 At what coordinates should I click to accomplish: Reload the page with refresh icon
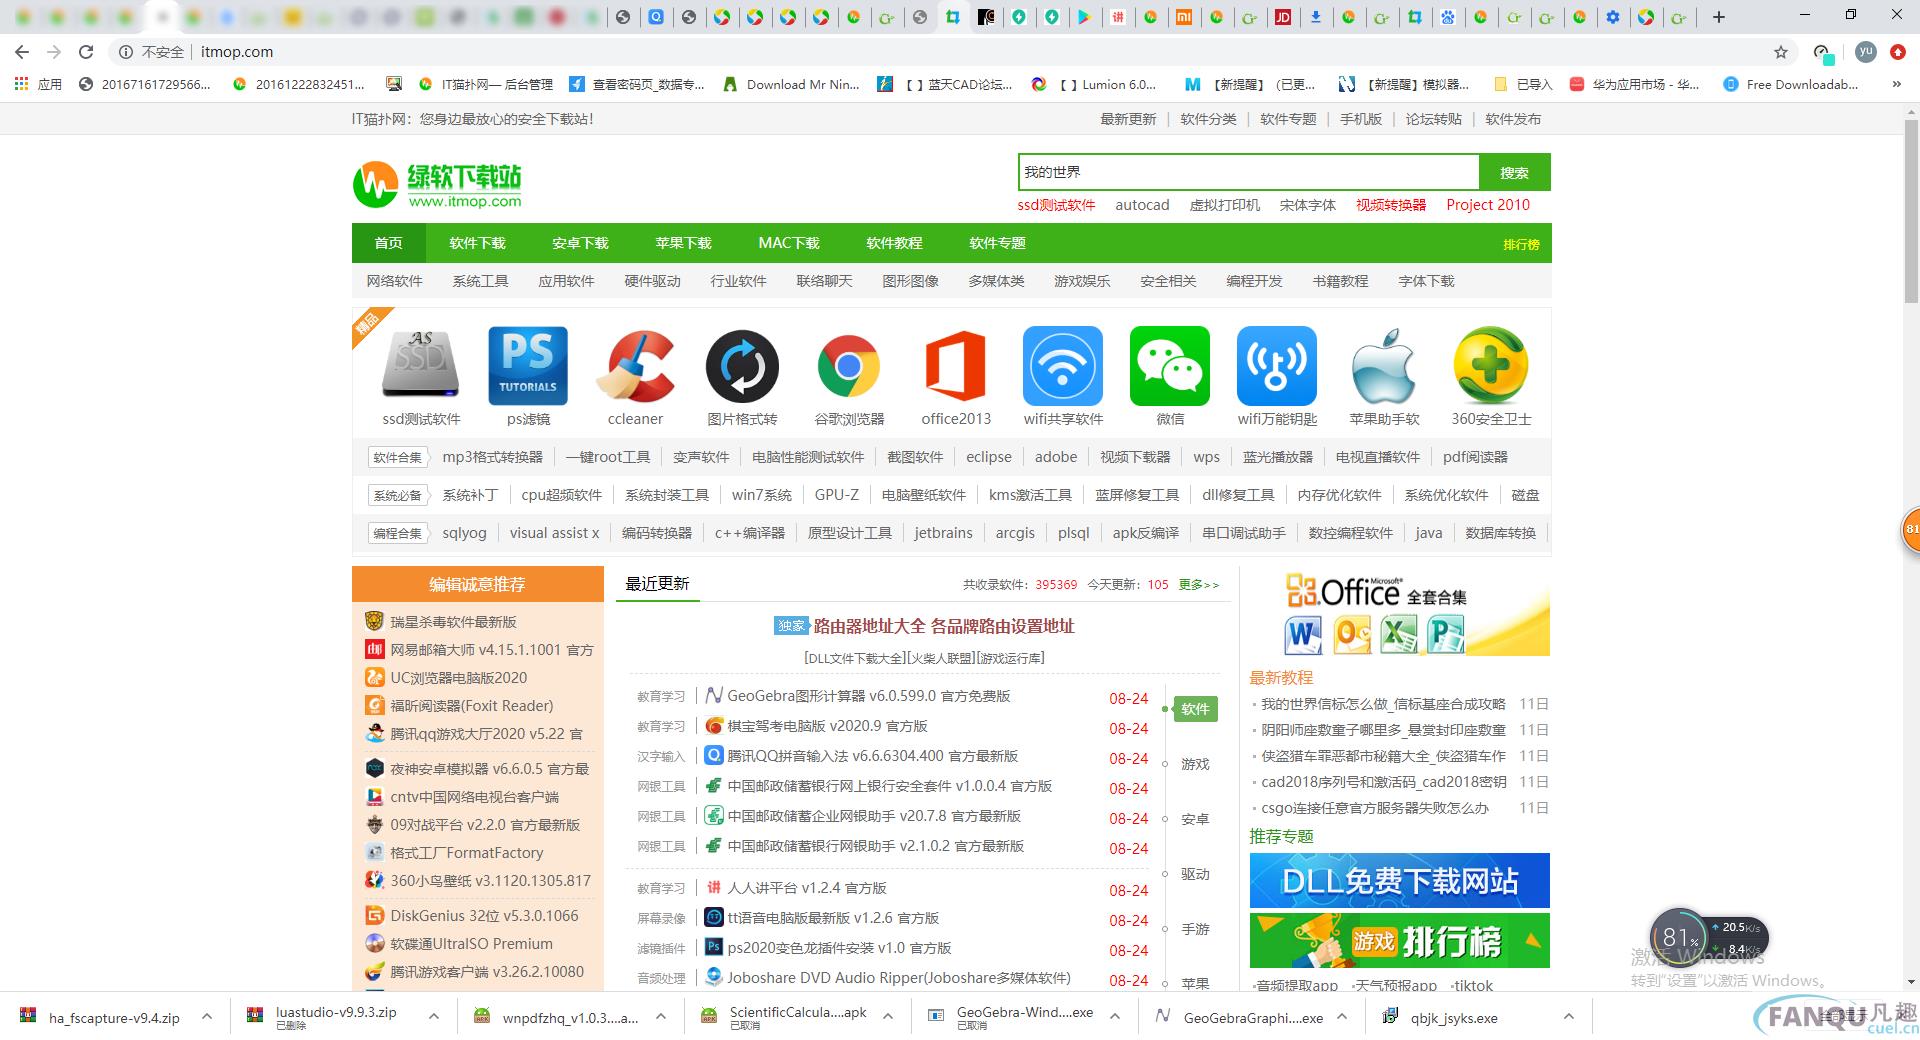(86, 52)
